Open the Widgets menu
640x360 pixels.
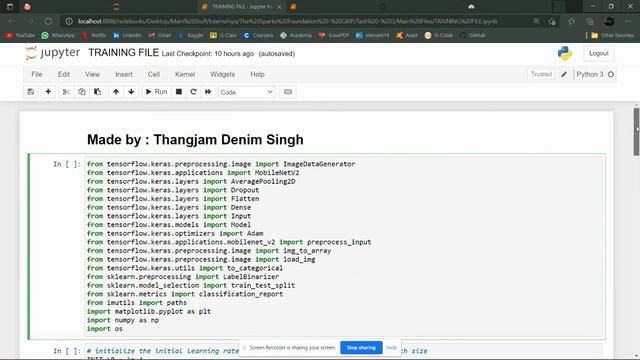pos(222,74)
